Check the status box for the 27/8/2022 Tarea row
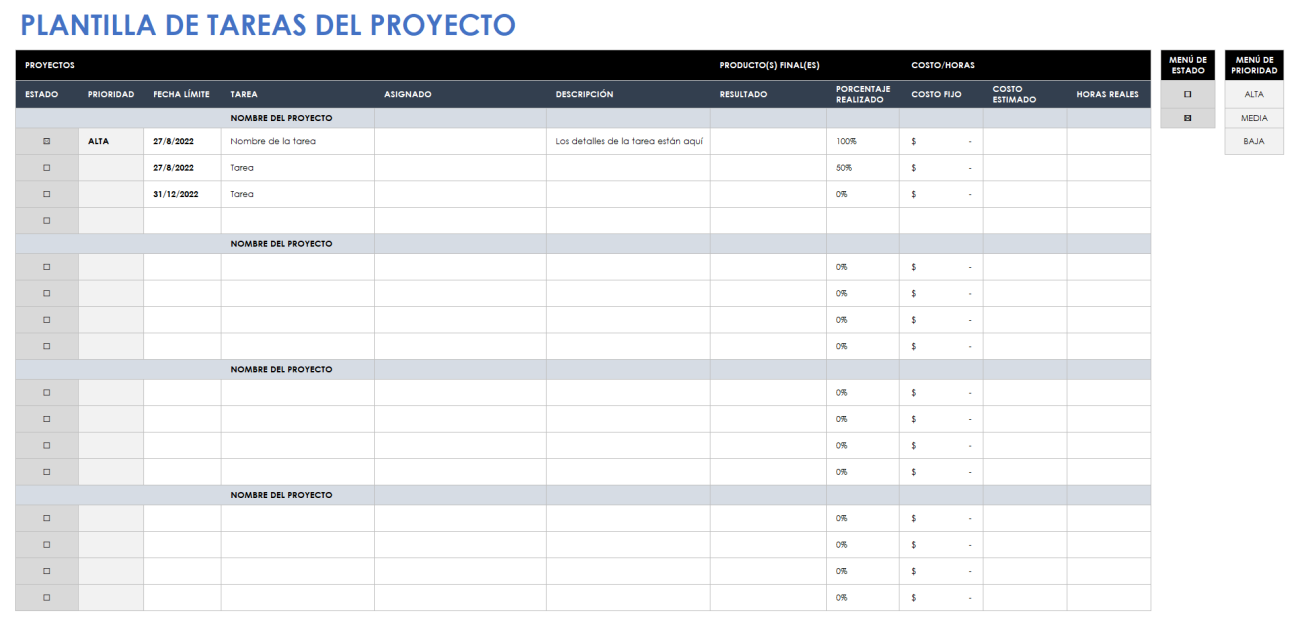The width and height of the screenshot is (1300, 621). point(46,167)
